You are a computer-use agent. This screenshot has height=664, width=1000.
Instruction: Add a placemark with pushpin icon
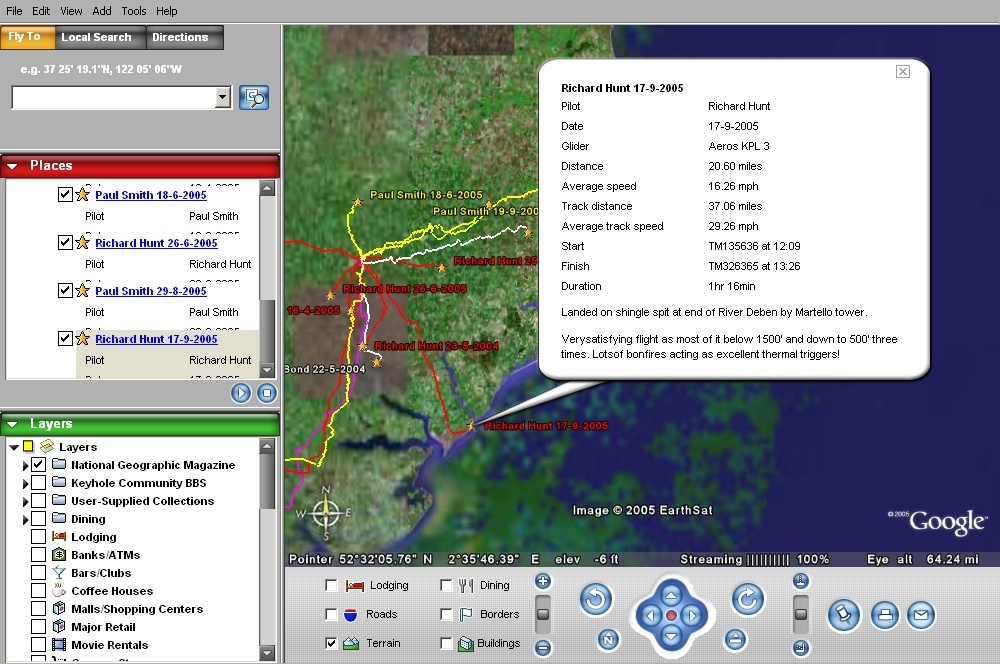coord(843,615)
